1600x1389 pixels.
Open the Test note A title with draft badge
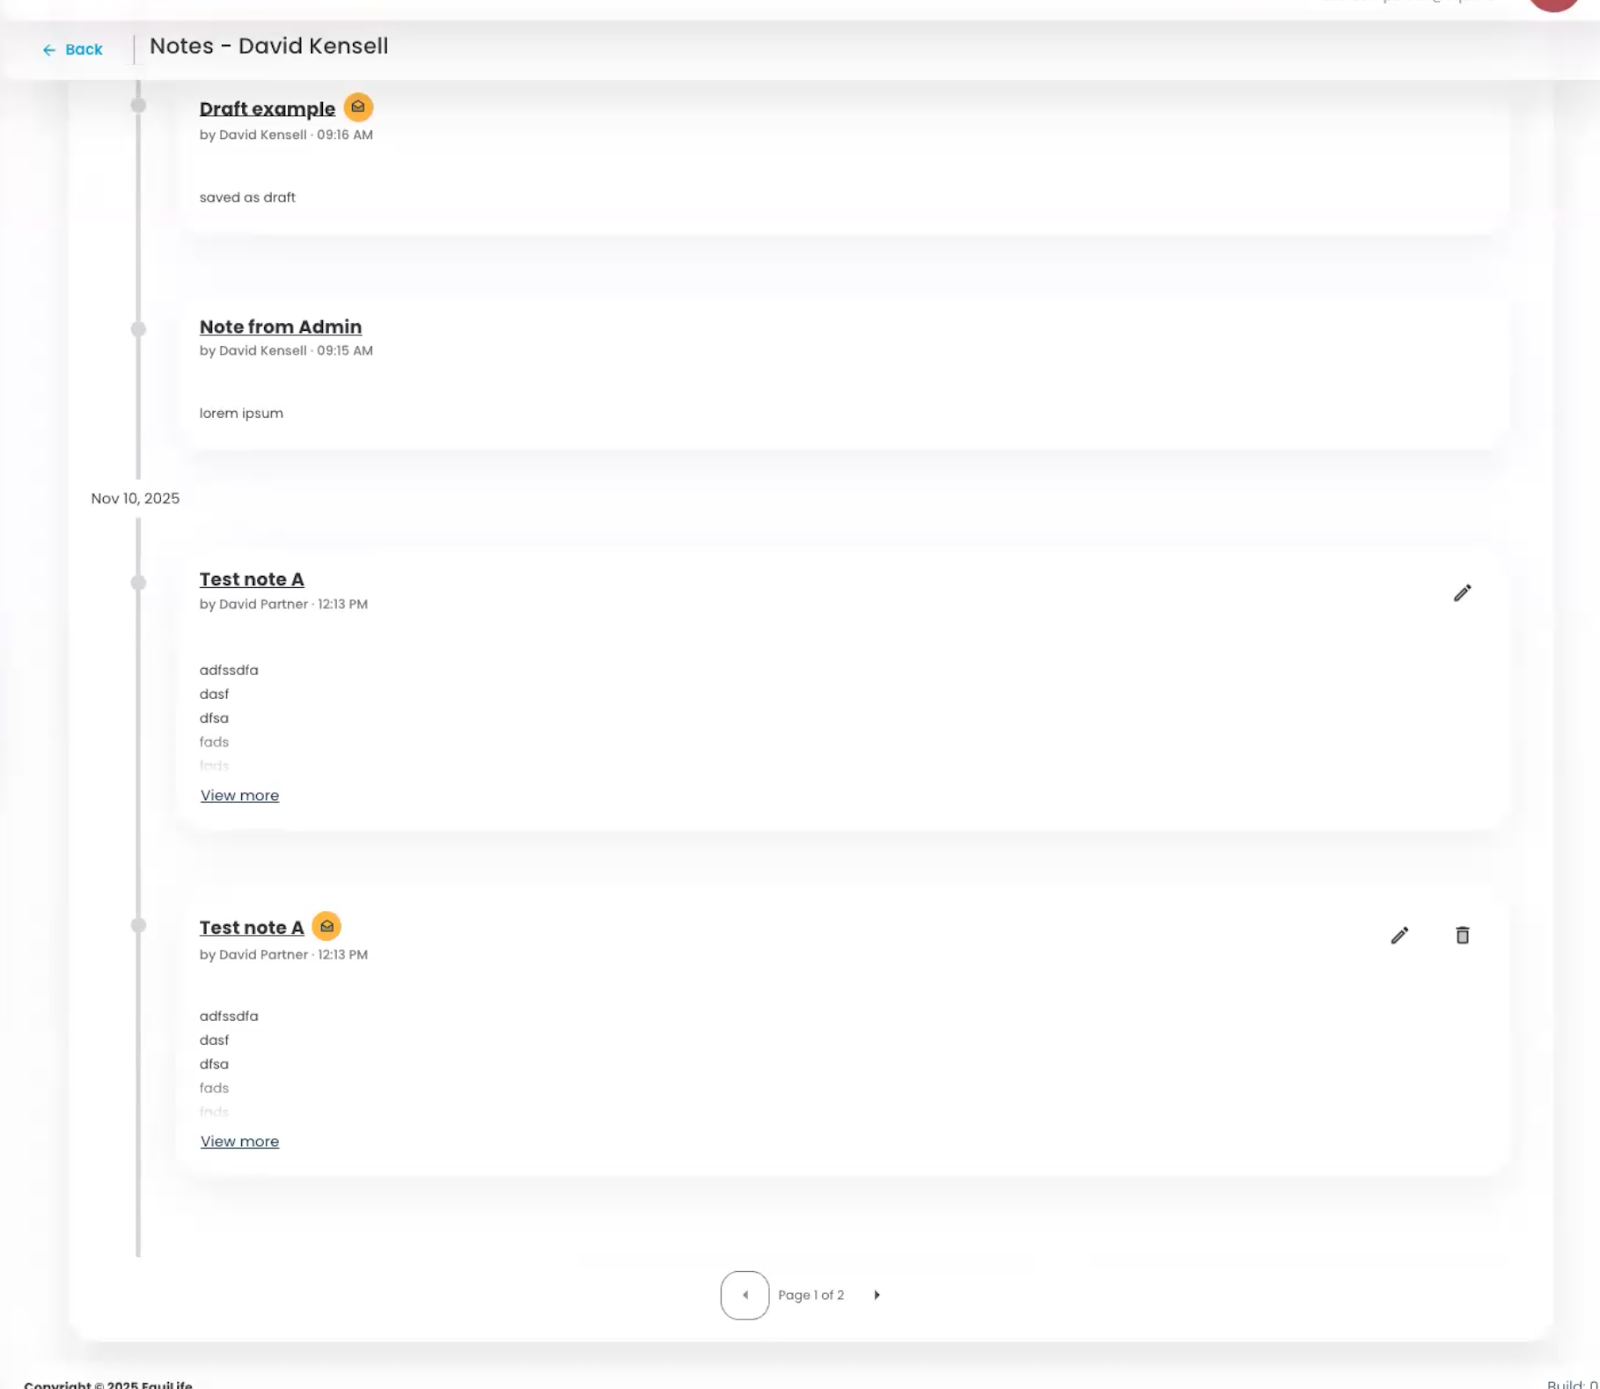[251, 928]
